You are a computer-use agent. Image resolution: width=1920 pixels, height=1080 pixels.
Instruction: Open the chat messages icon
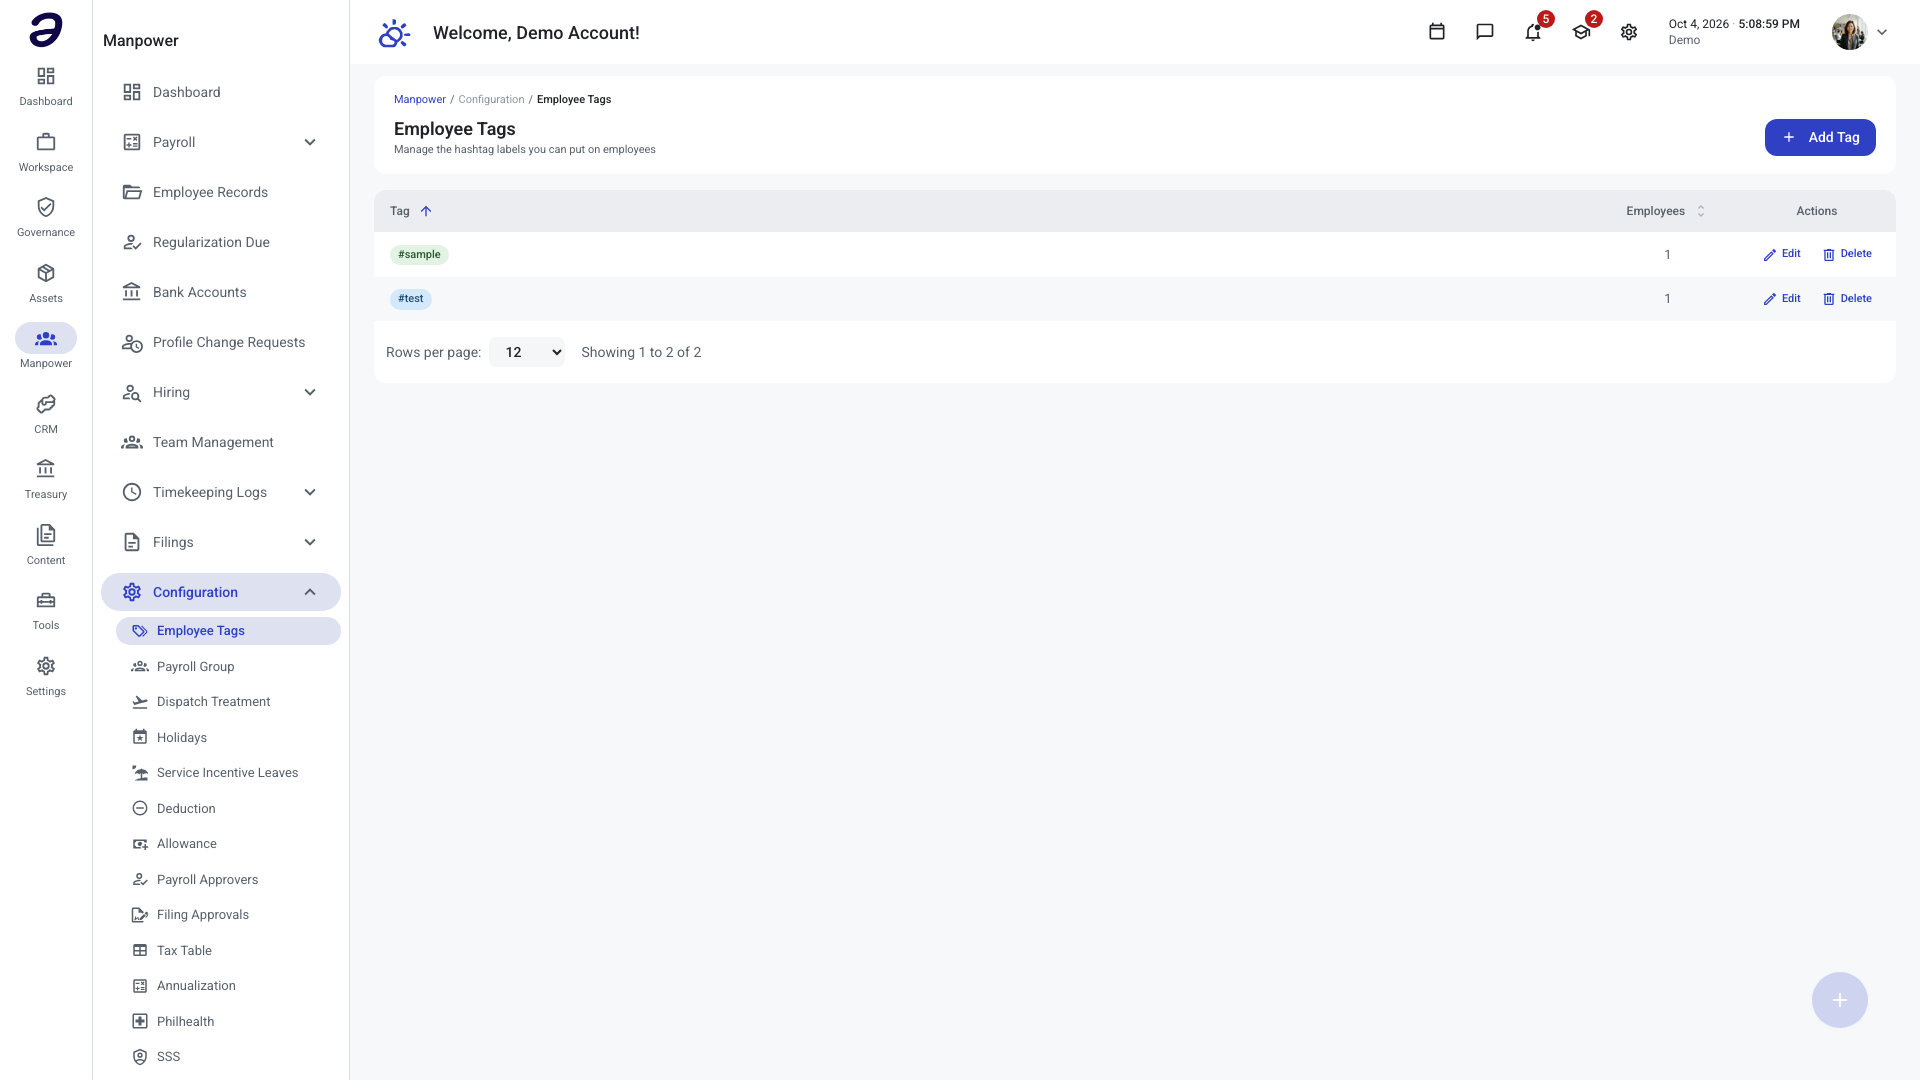tap(1485, 32)
